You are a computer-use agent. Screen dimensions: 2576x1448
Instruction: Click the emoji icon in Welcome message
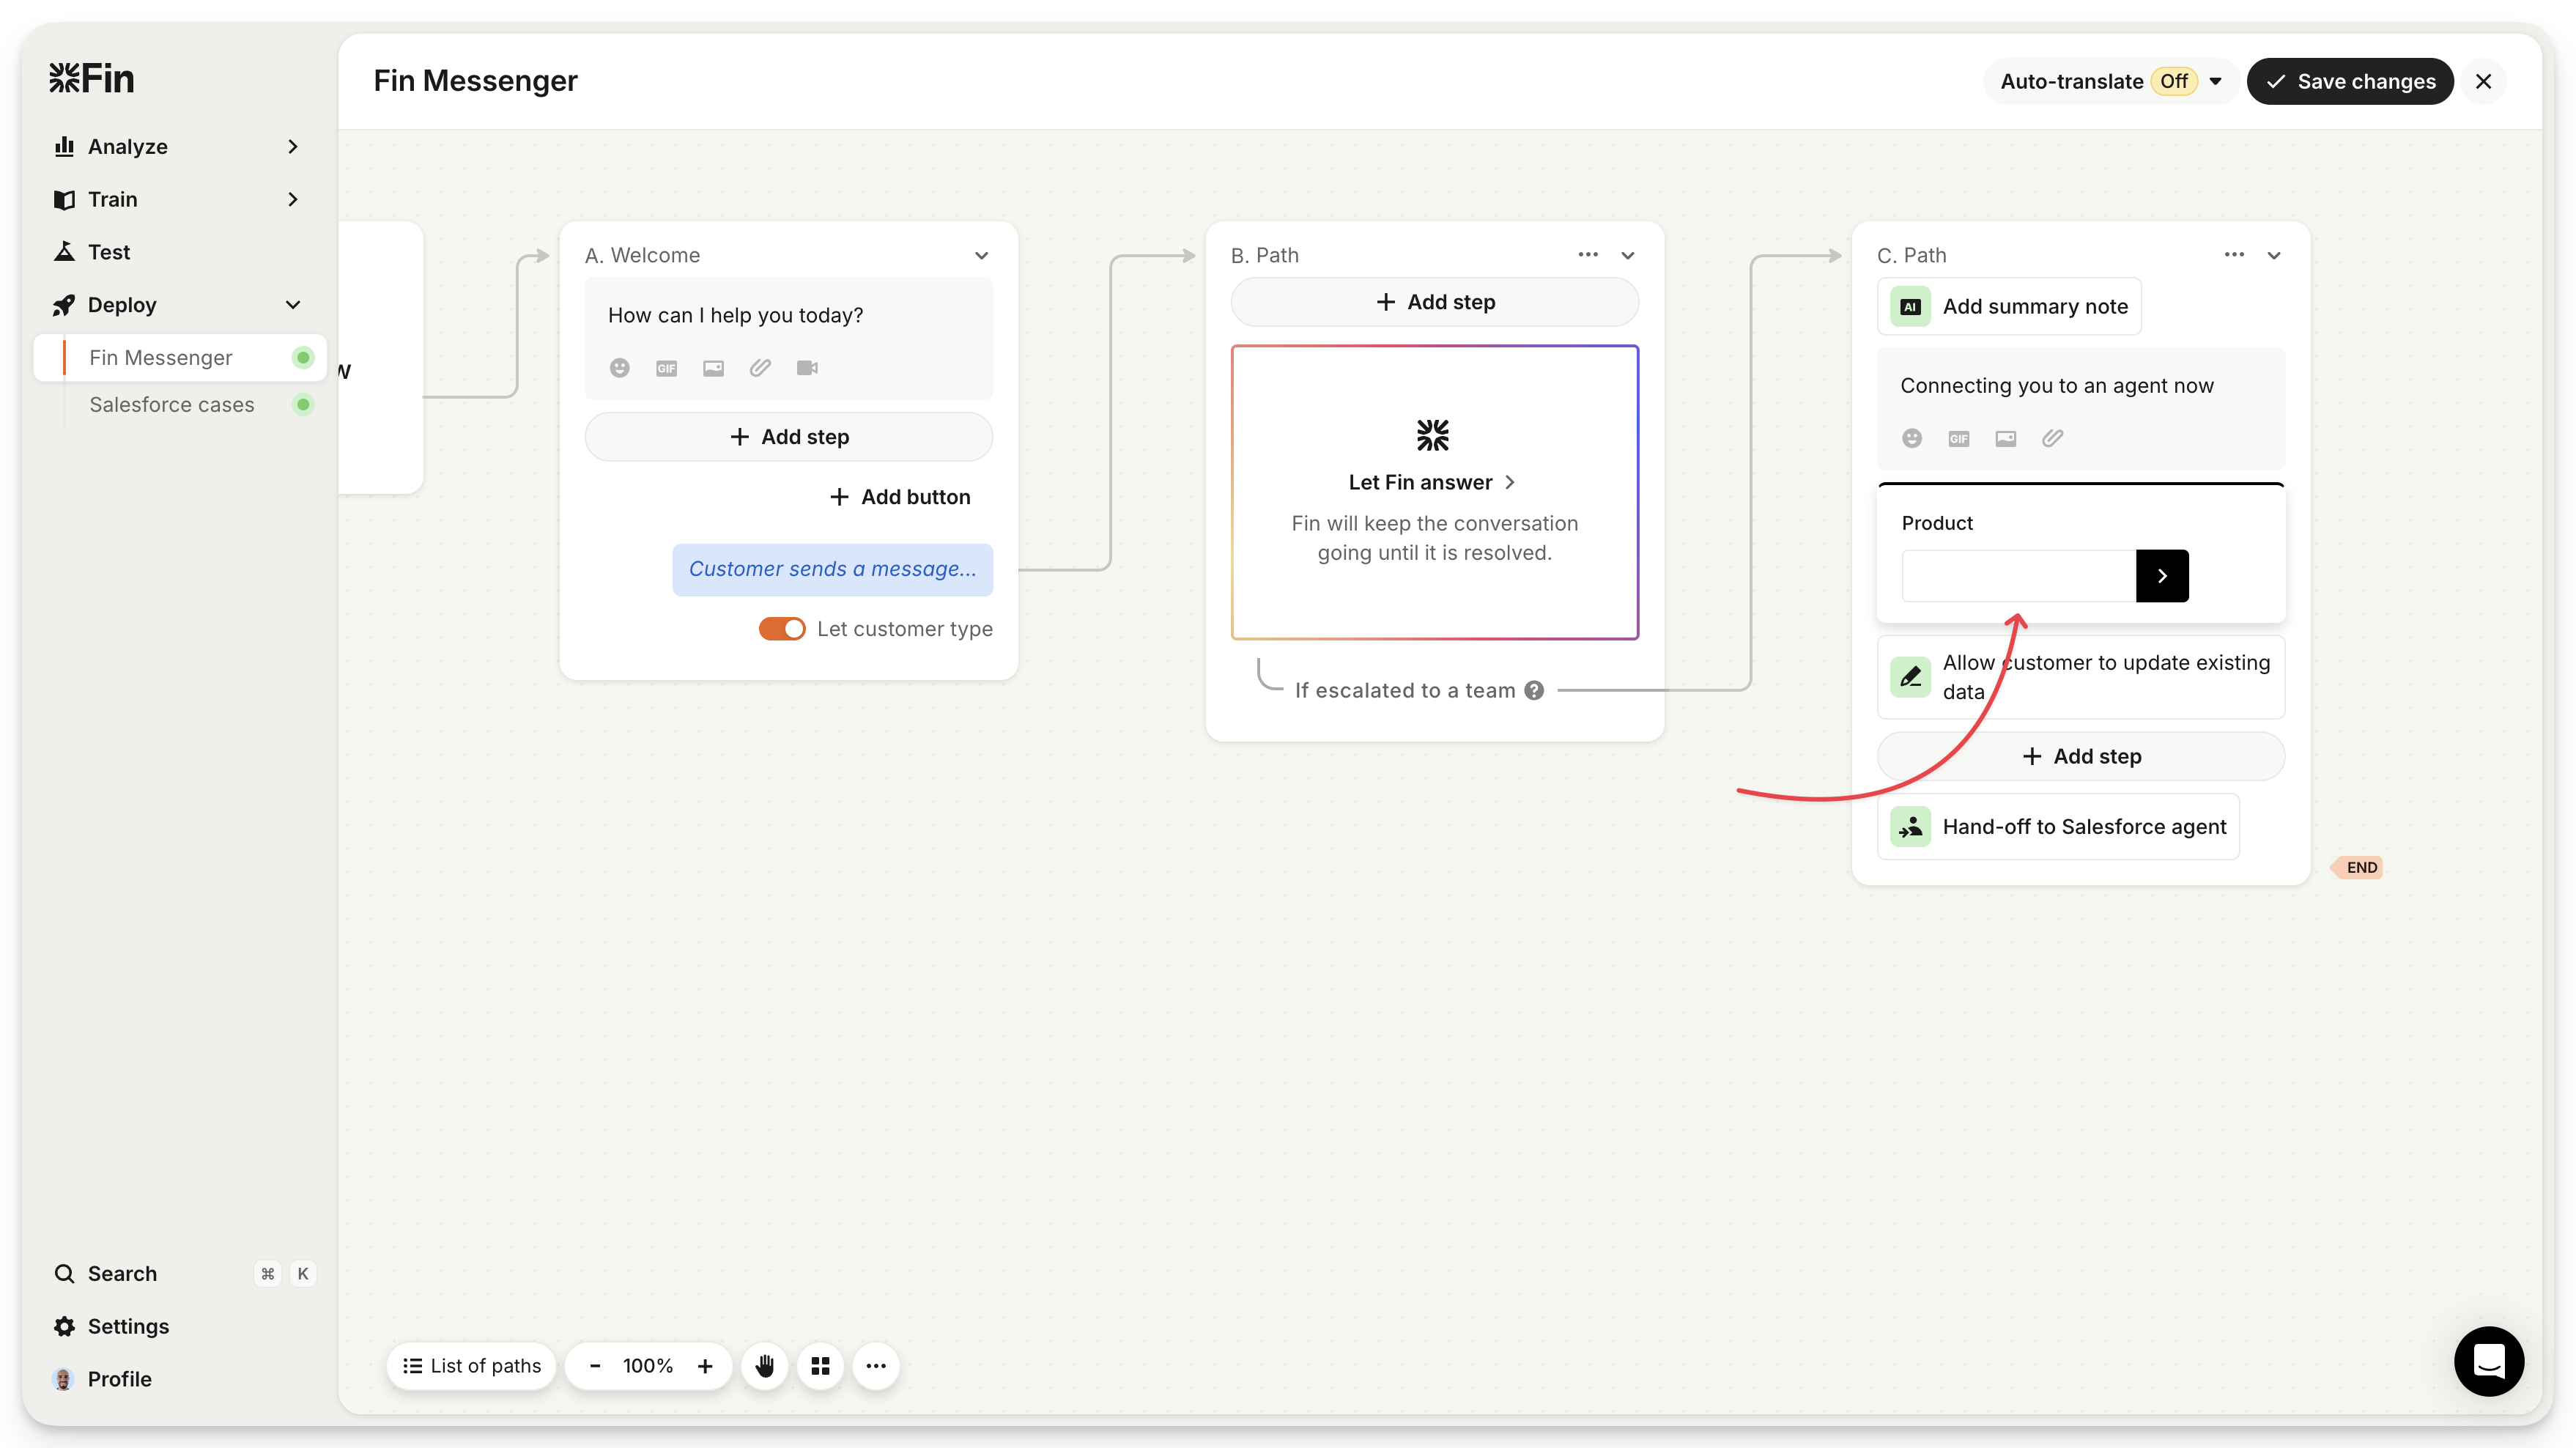coord(619,368)
